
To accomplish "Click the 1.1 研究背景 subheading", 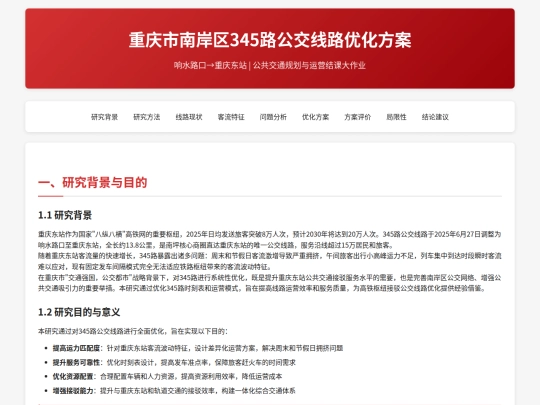I will (65, 216).
